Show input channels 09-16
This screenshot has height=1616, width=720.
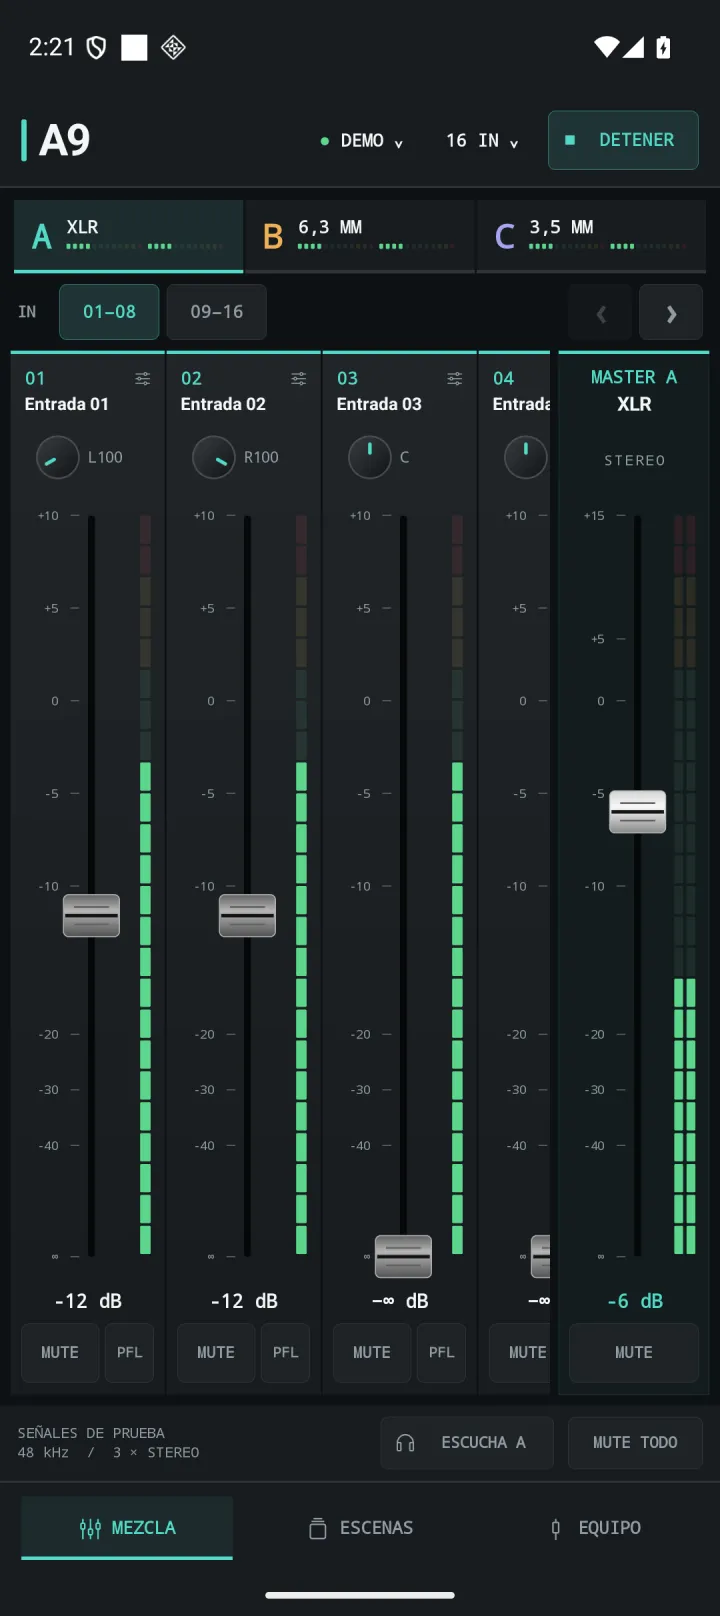click(217, 312)
